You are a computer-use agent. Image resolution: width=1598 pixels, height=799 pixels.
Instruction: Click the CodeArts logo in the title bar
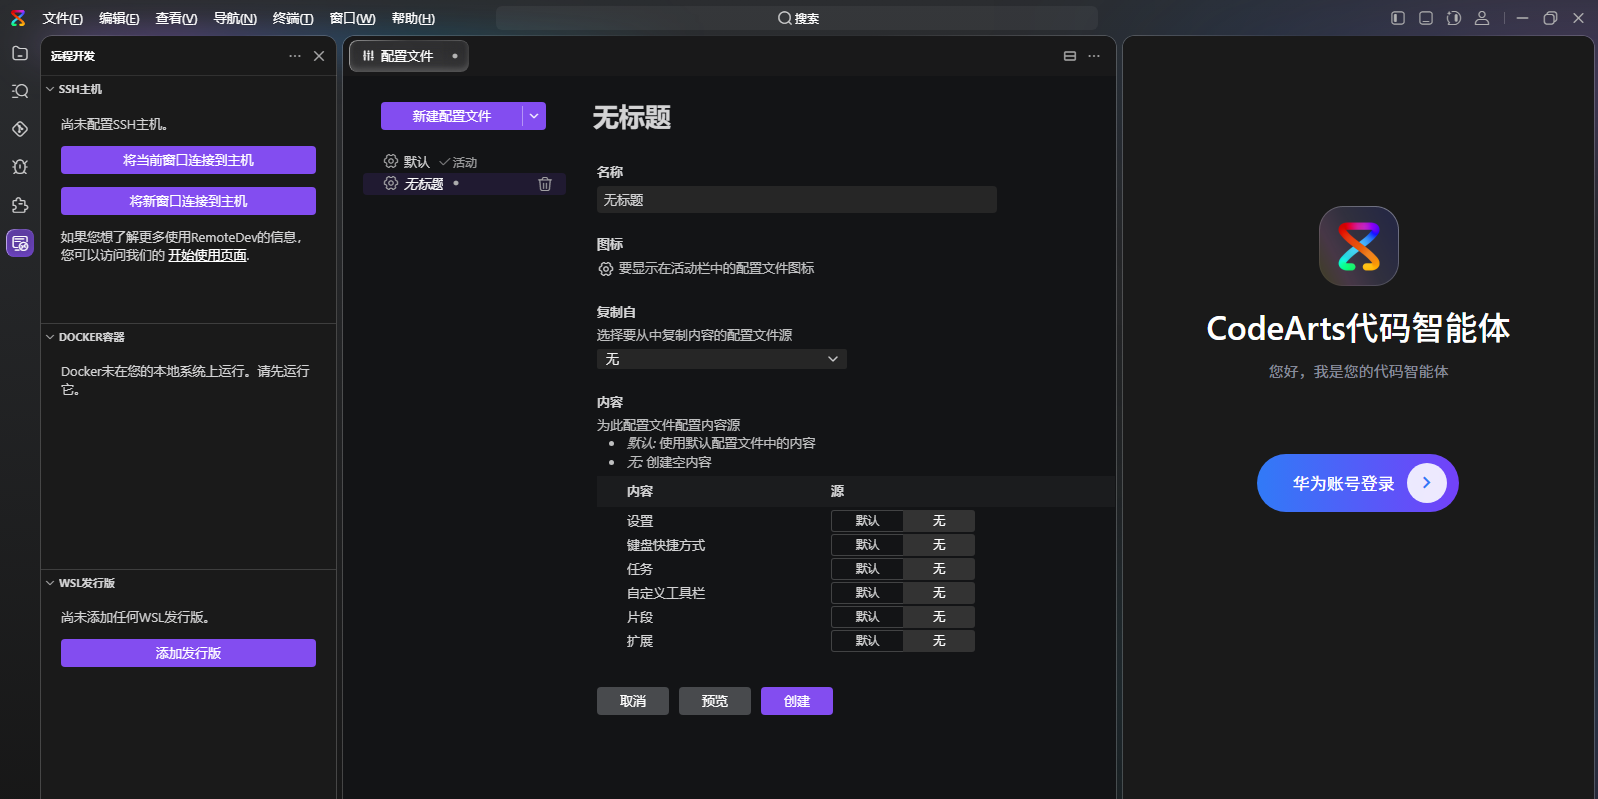coord(18,18)
